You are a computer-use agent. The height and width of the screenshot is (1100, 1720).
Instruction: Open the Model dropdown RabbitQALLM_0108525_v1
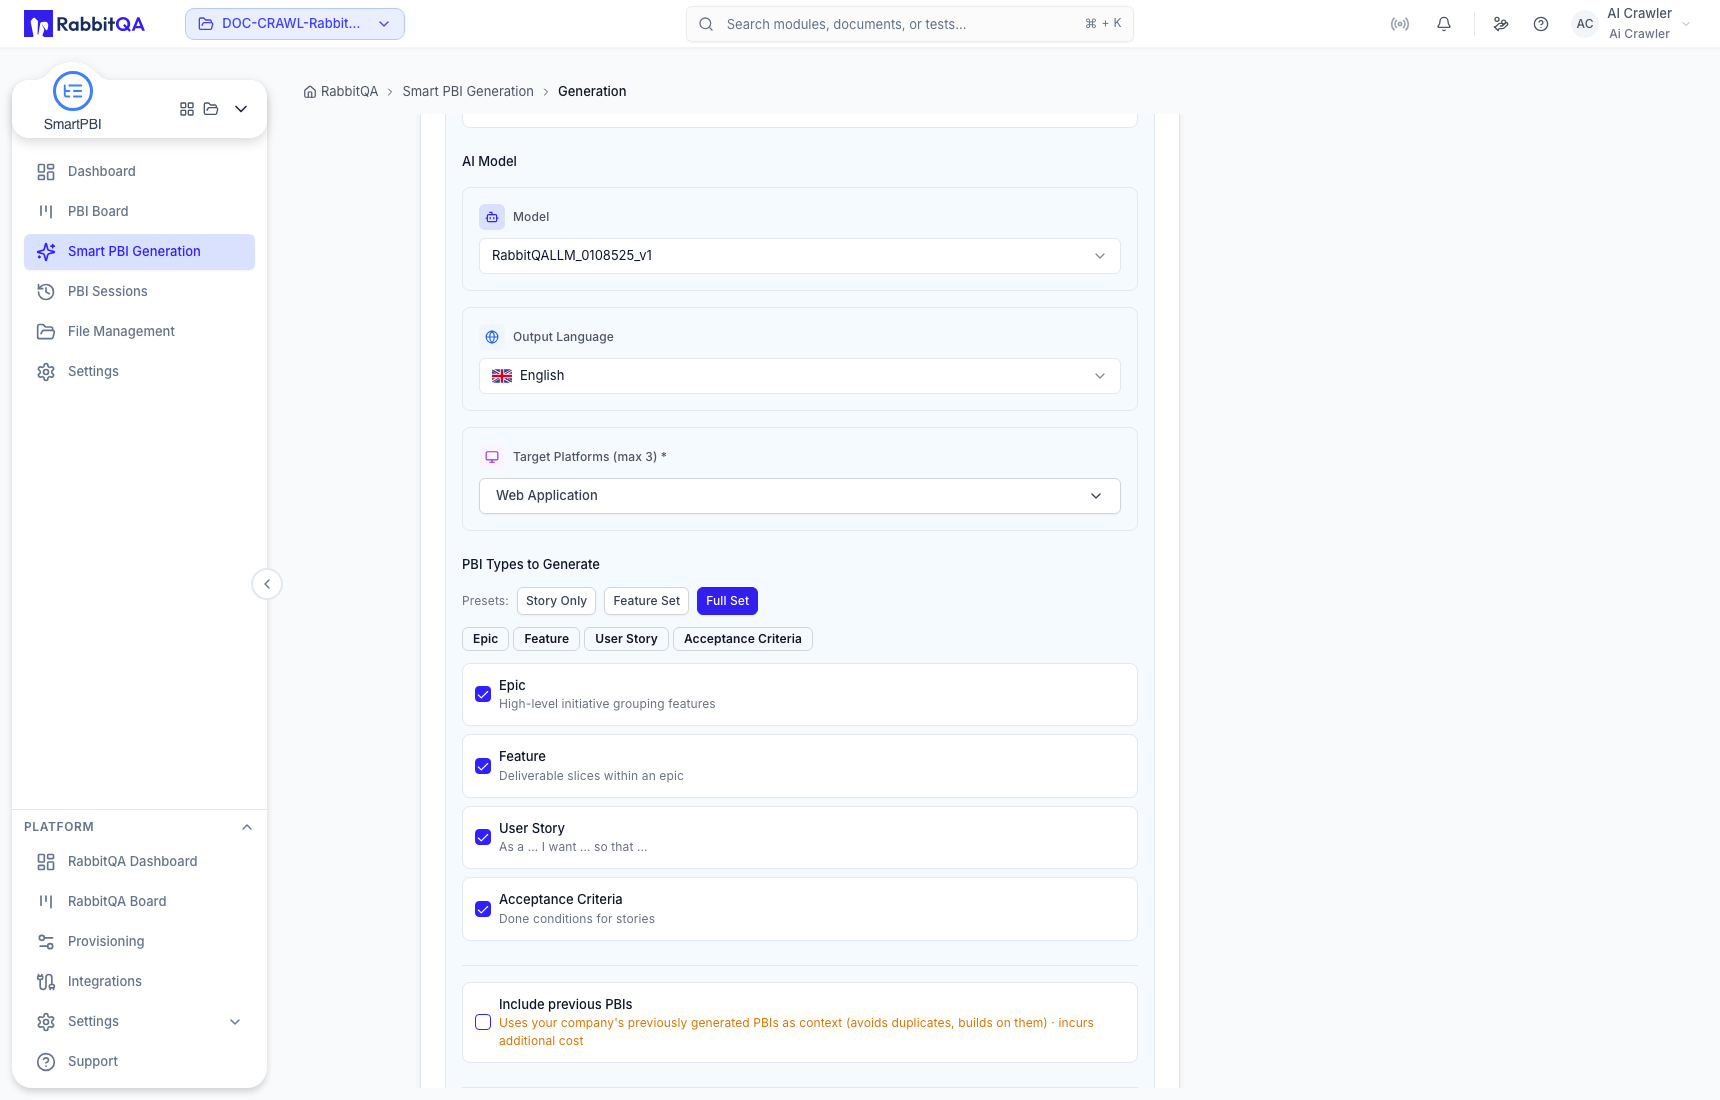point(800,256)
